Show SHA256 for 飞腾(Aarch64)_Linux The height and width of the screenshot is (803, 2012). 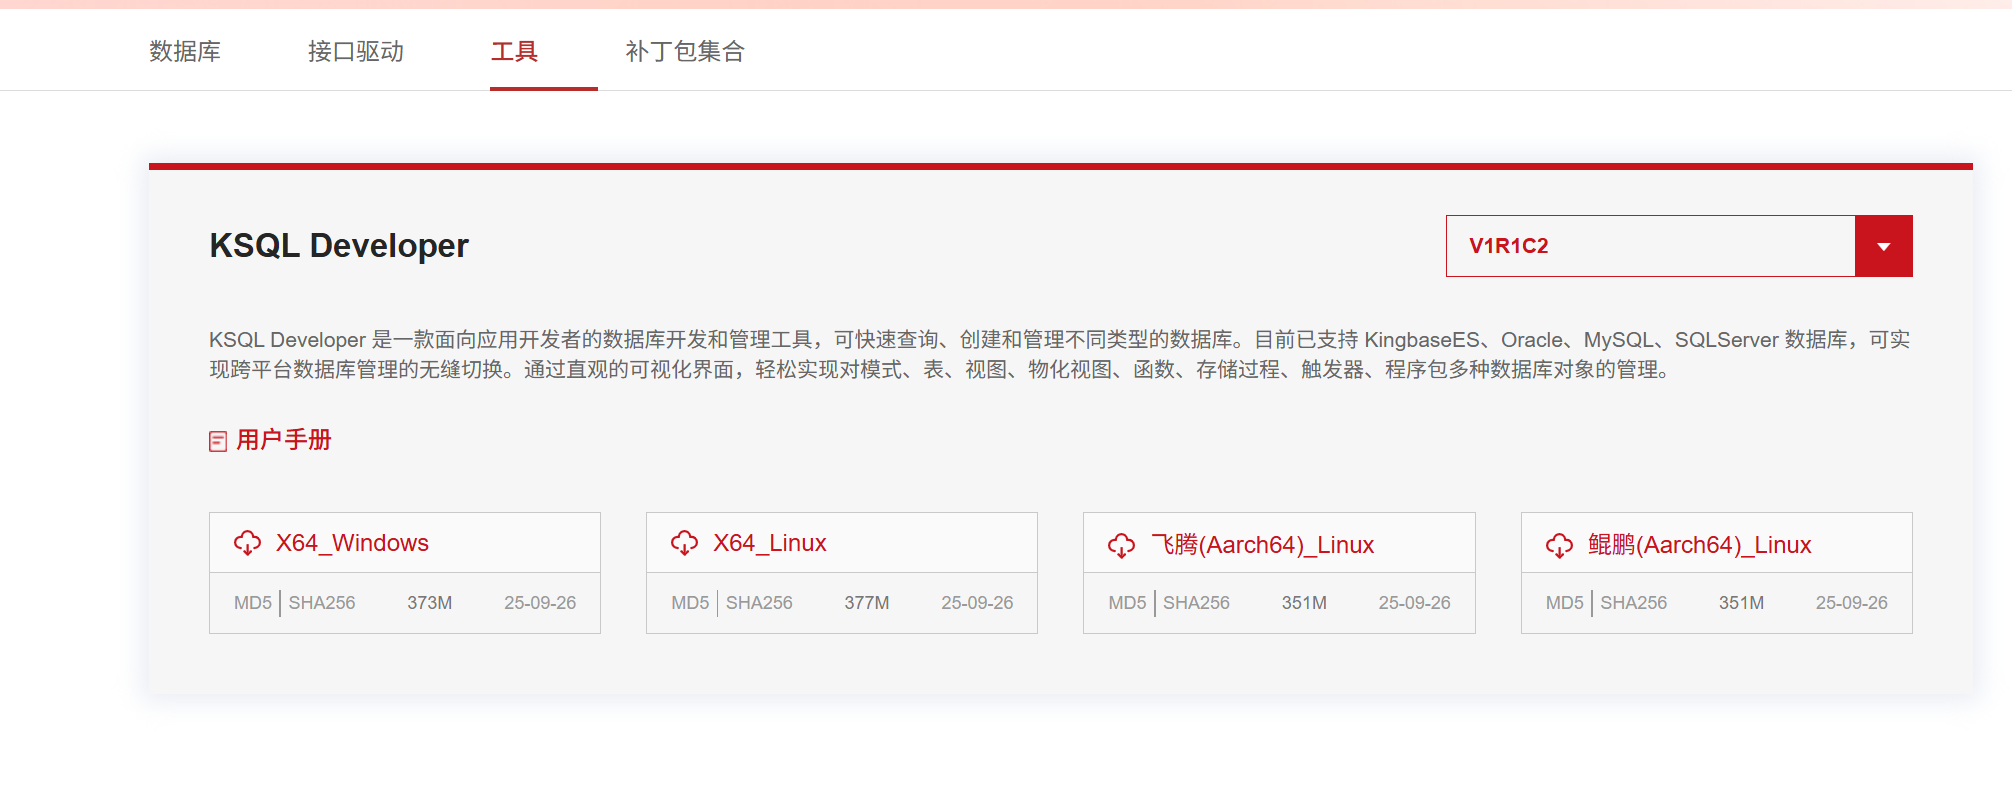pyautogui.click(x=1196, y=603)
